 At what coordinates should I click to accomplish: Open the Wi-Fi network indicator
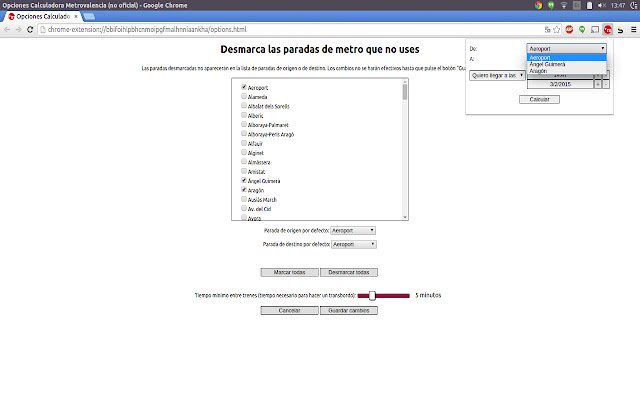click(x=564, y=5)
